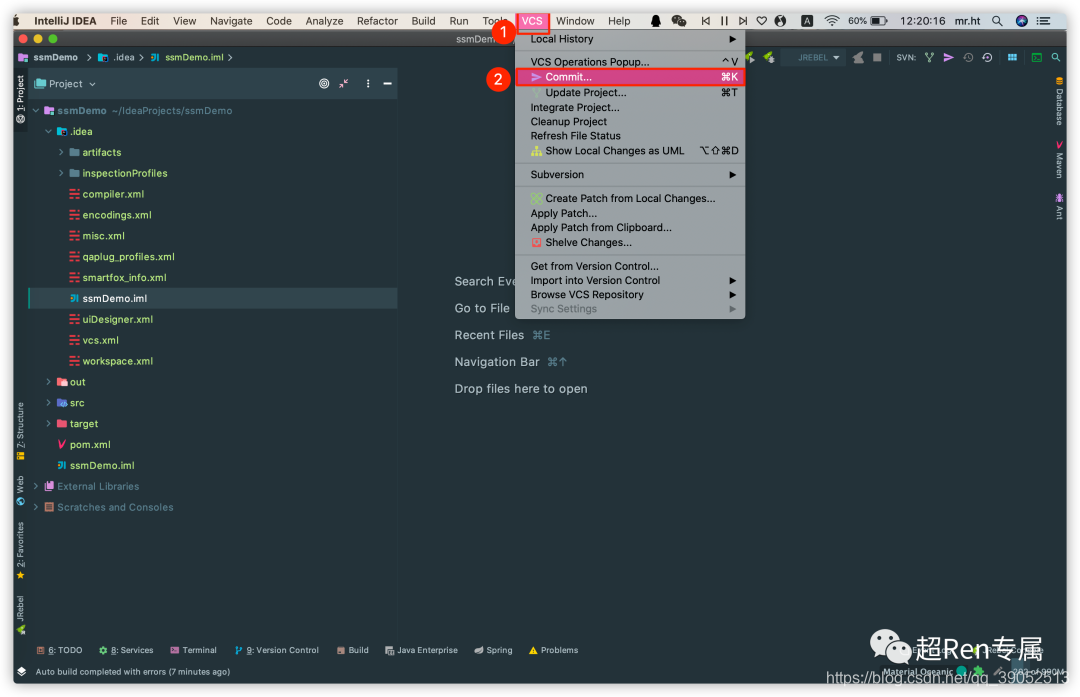1080x697 pixels.
Task: Click Integrate Project menu entry
Action: point(630,107)
